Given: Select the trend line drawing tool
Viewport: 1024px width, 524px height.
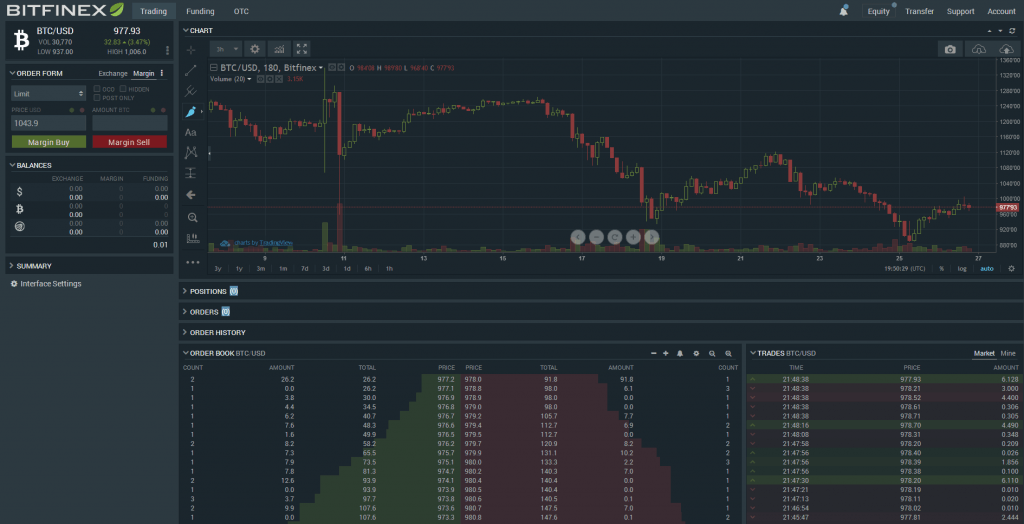Looking at the screenshot, I should coord(191,71).
